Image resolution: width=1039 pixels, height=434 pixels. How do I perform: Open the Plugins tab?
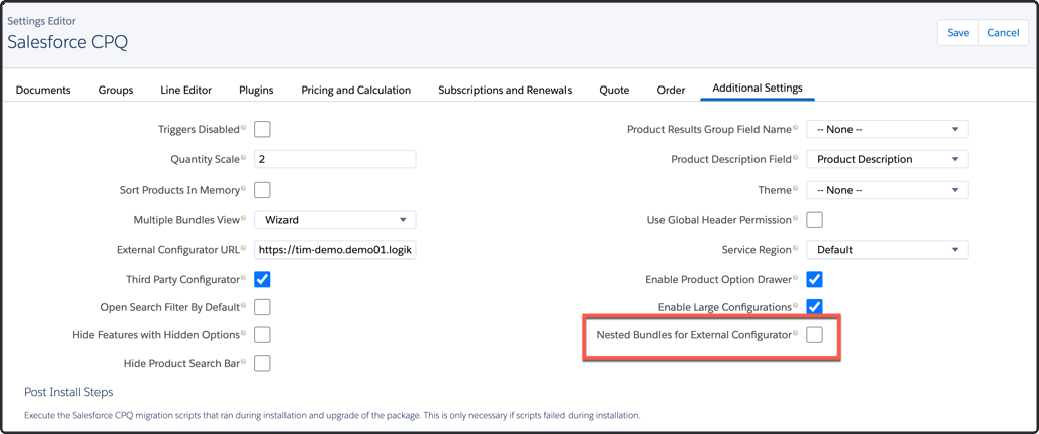tap(256, 90)
